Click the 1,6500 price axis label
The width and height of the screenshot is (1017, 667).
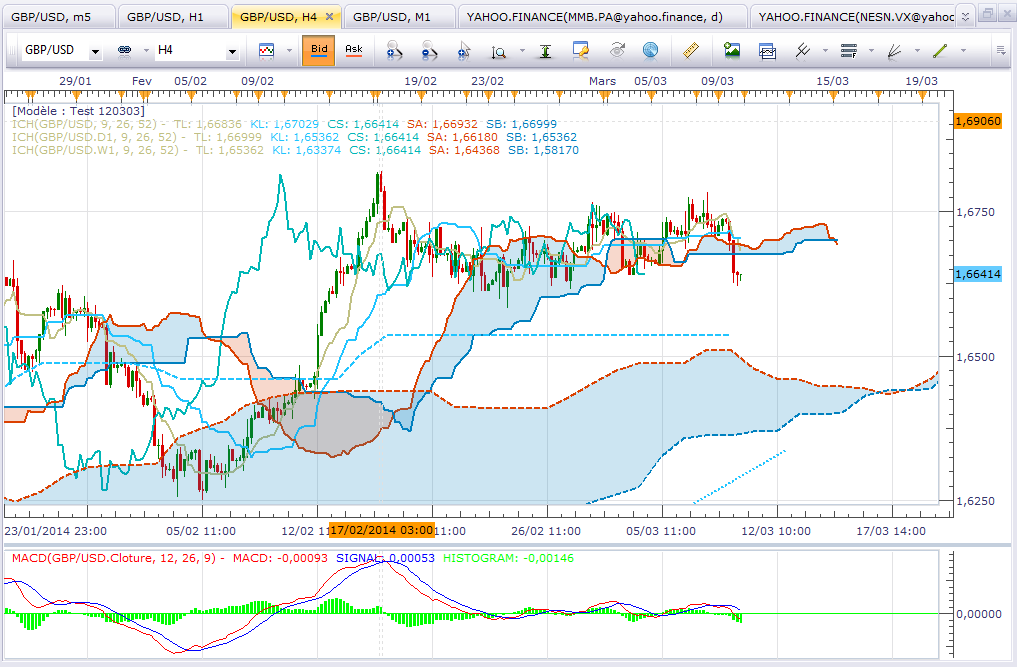pos(975,357)
